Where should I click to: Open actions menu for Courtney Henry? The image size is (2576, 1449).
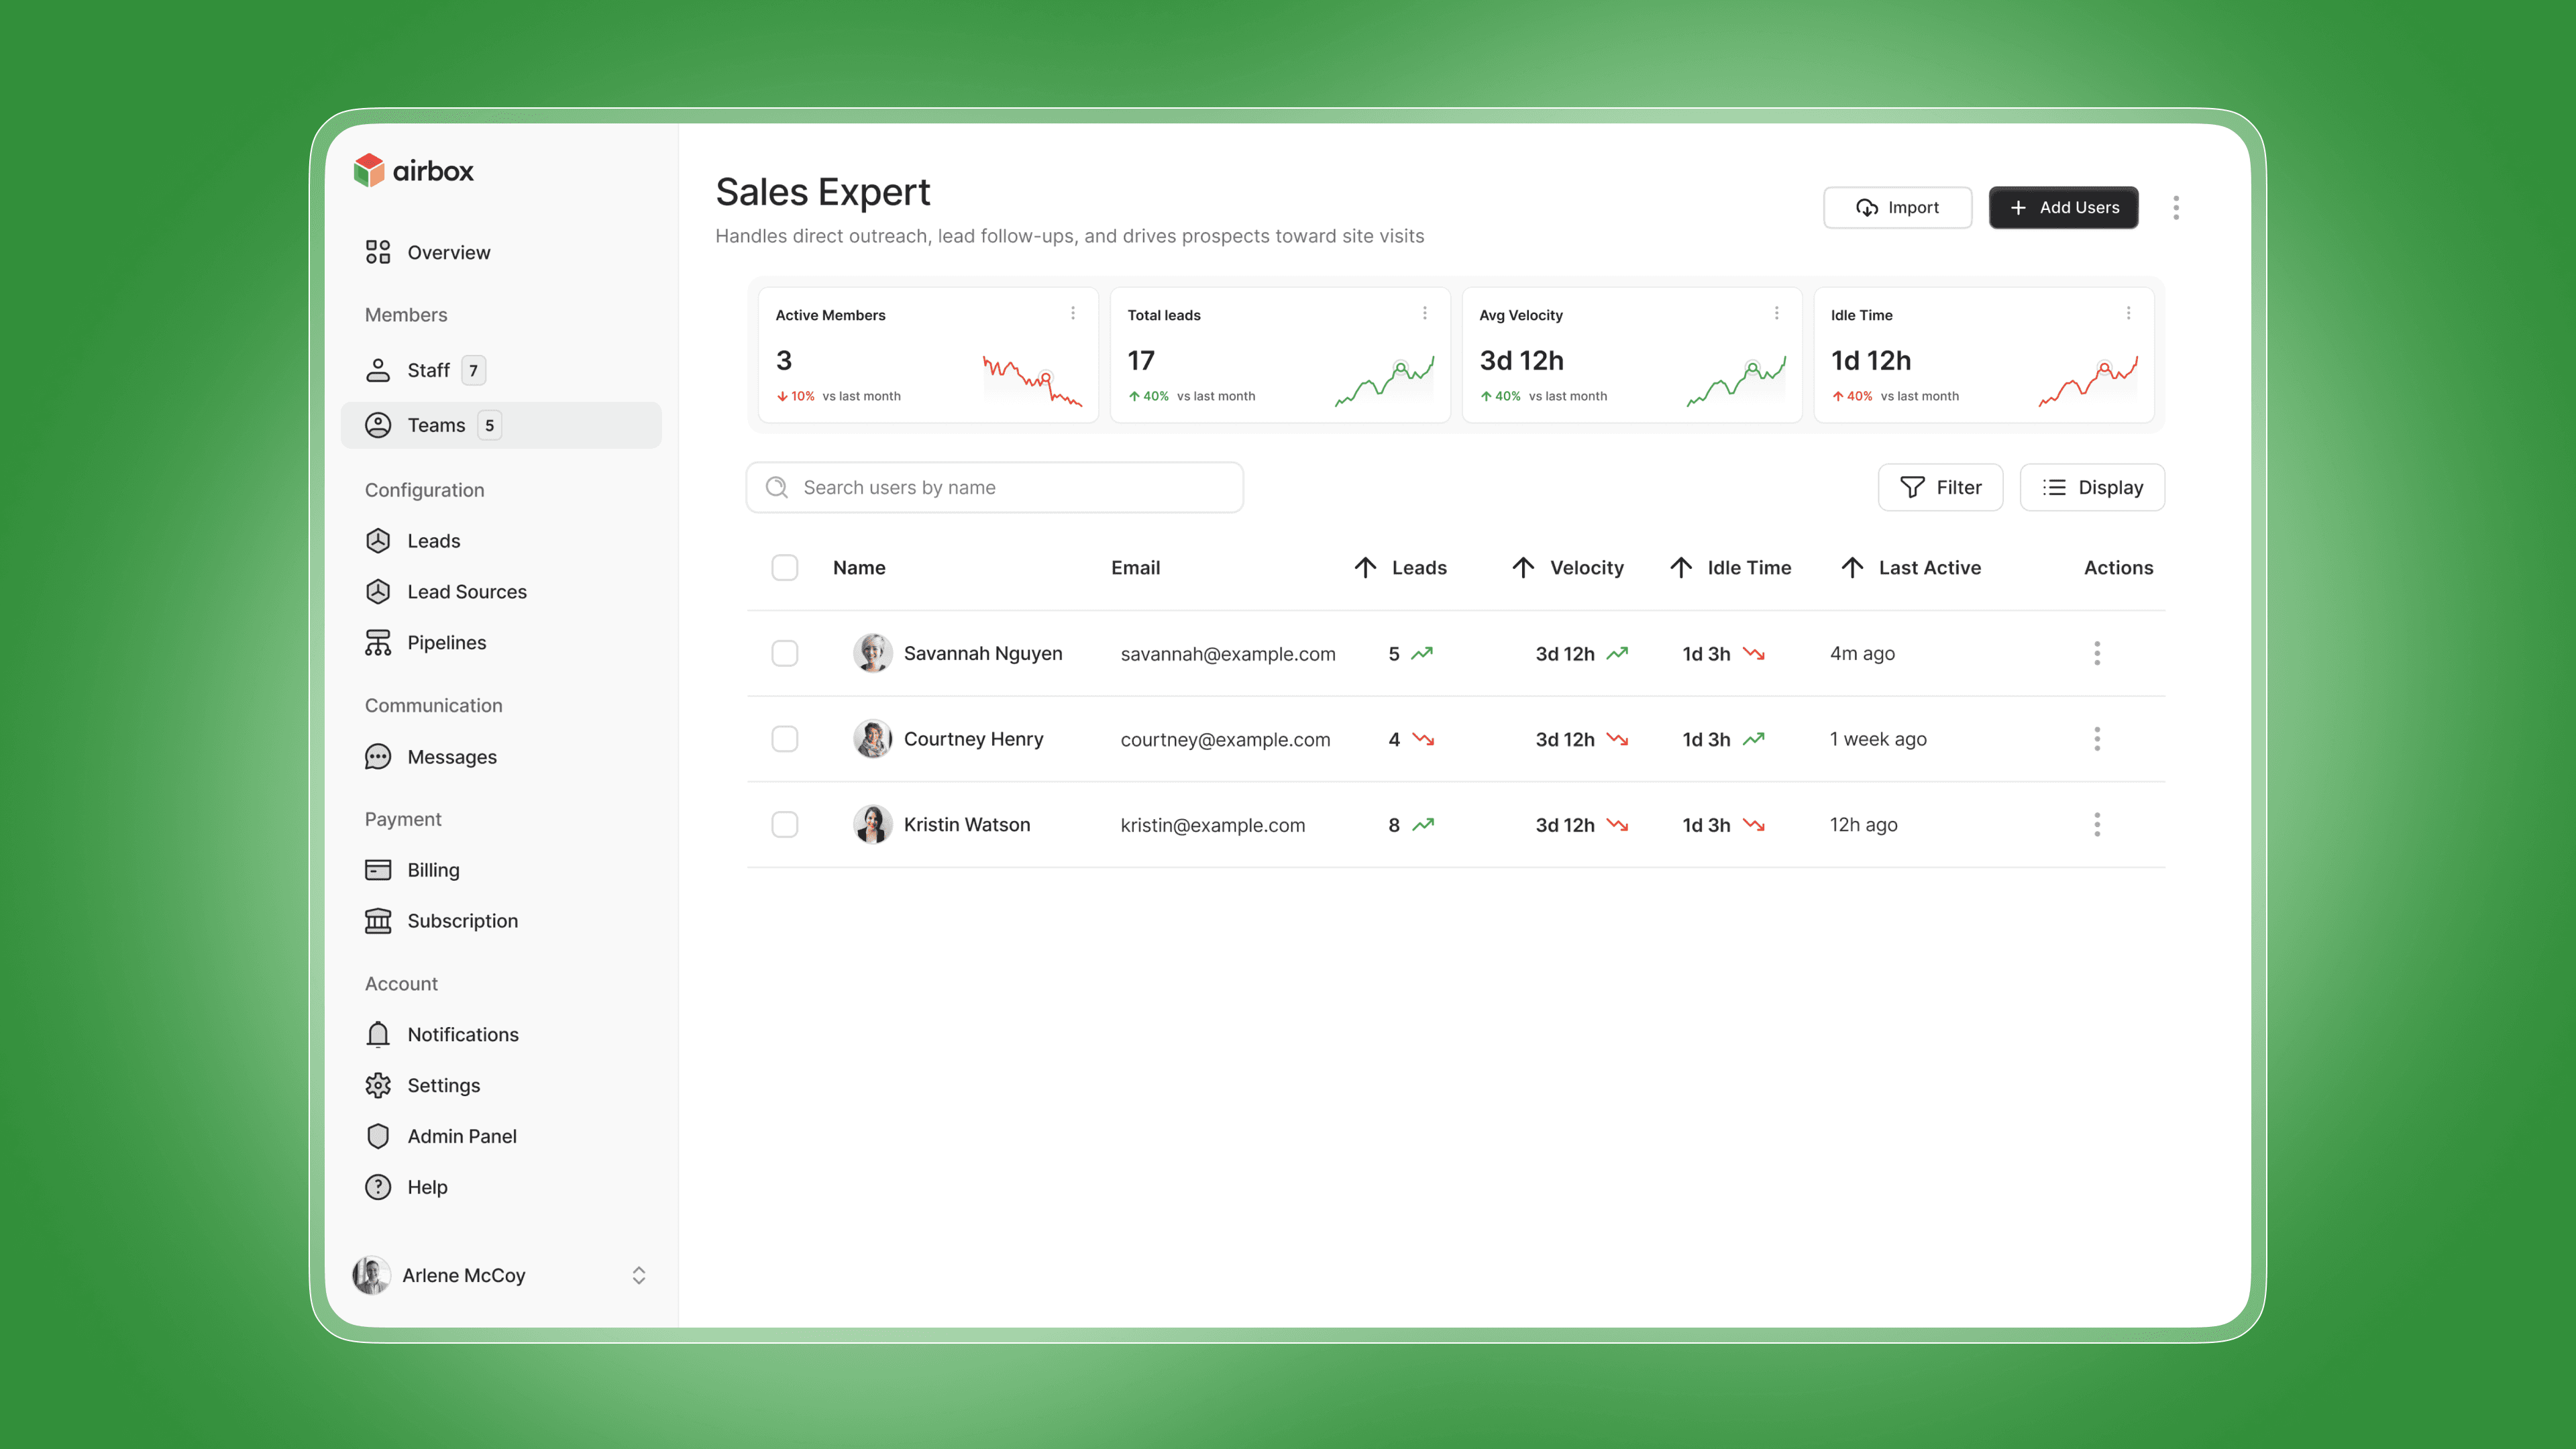click(x=2097, y=739)
